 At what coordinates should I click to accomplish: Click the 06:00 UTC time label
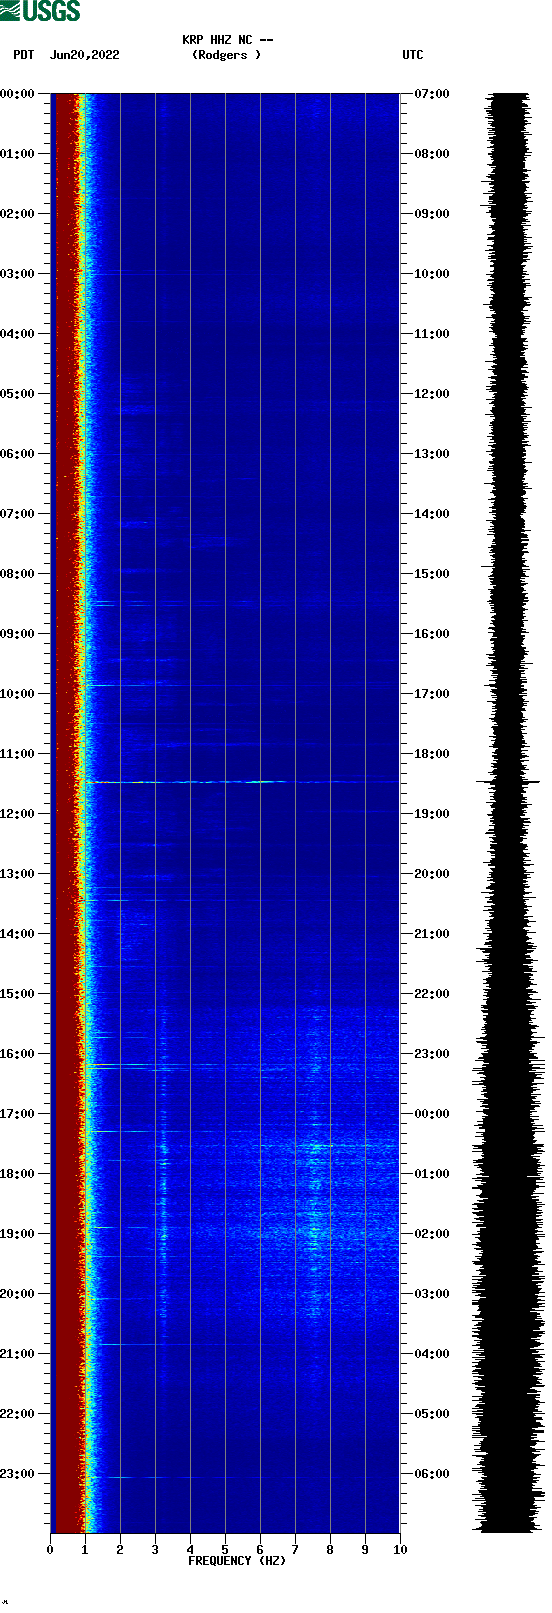click(432, 1474)
